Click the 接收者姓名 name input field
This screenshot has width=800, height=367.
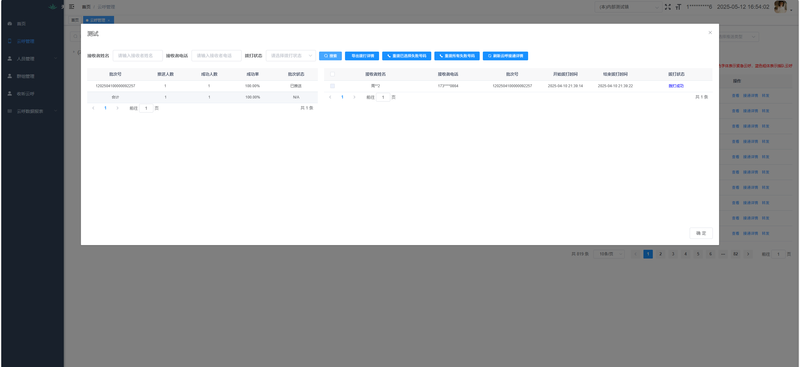click(138, 56)
